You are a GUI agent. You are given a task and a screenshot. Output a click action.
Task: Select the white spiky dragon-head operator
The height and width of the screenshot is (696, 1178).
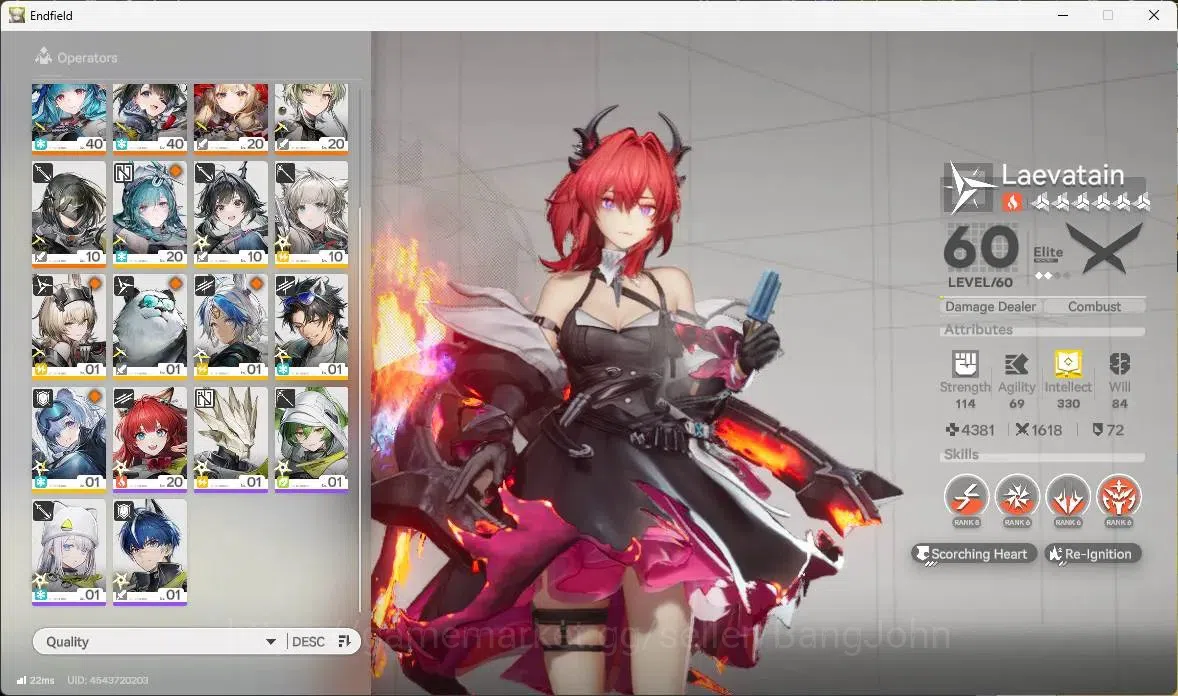tap(231, 440)
